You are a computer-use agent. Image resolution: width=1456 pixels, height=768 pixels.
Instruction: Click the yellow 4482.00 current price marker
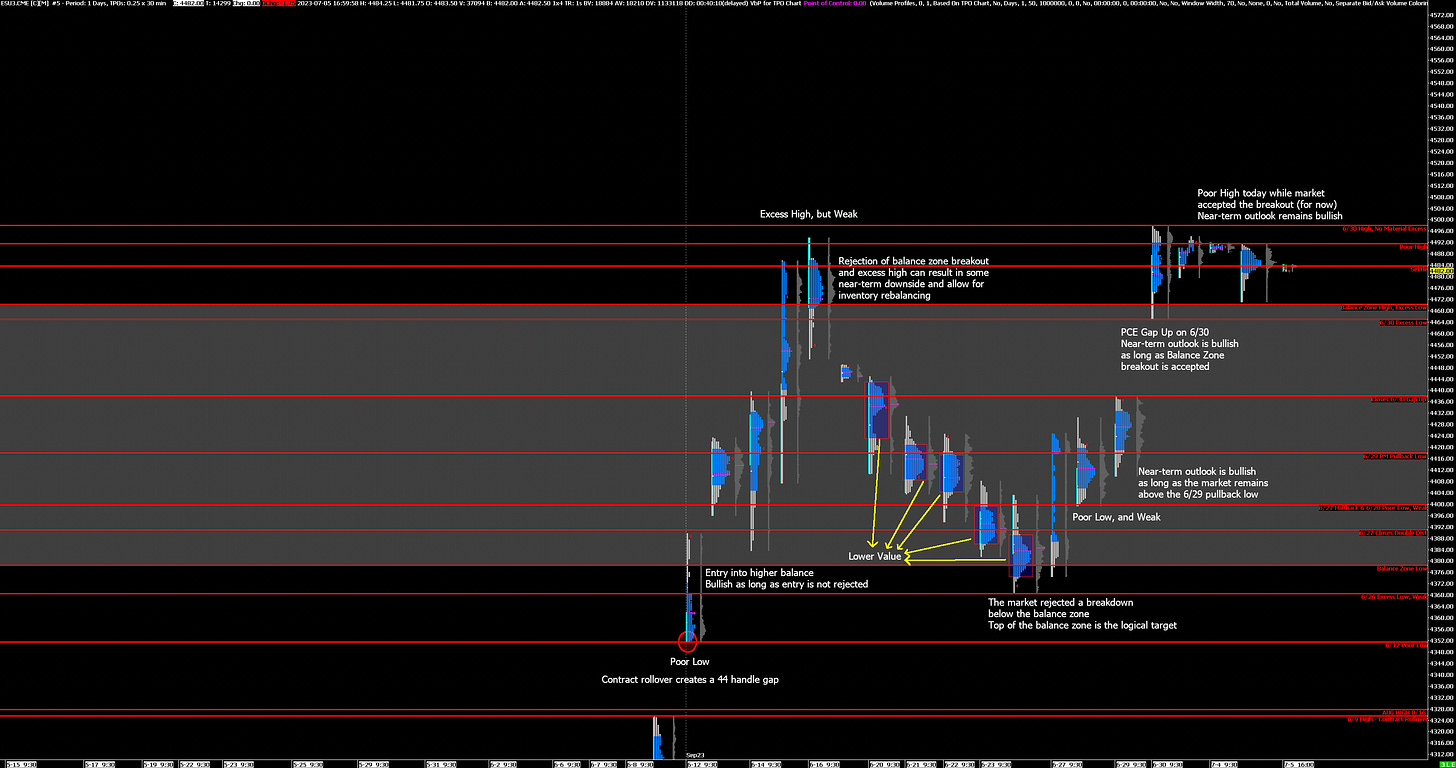1440,270
